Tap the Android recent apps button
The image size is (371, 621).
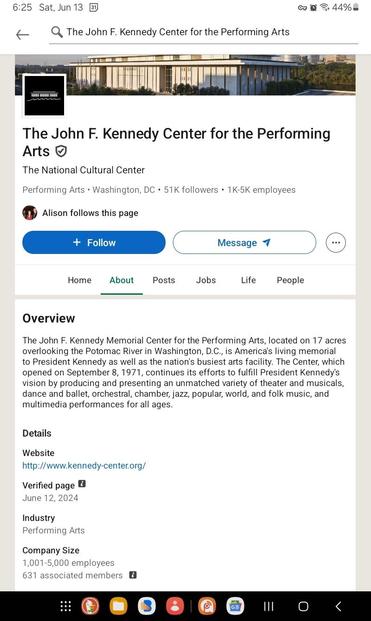point(268,606)
